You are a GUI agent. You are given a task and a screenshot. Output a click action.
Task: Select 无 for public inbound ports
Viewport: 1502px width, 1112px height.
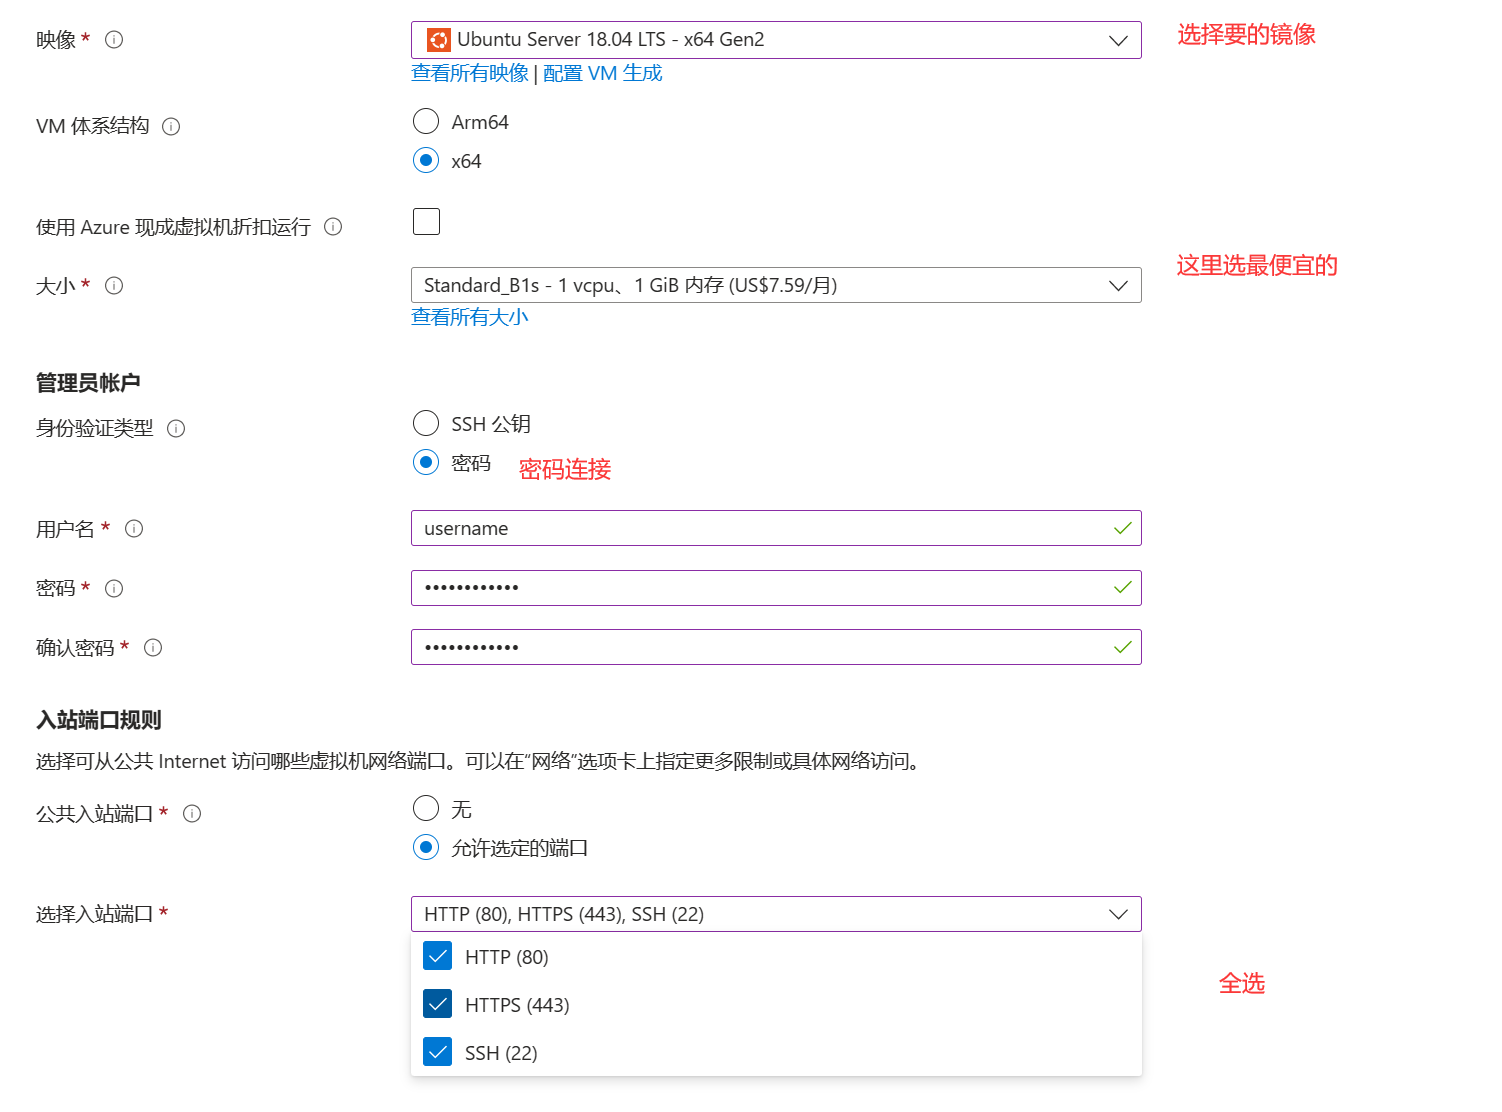pyautogui.click(x=426, y=808)
